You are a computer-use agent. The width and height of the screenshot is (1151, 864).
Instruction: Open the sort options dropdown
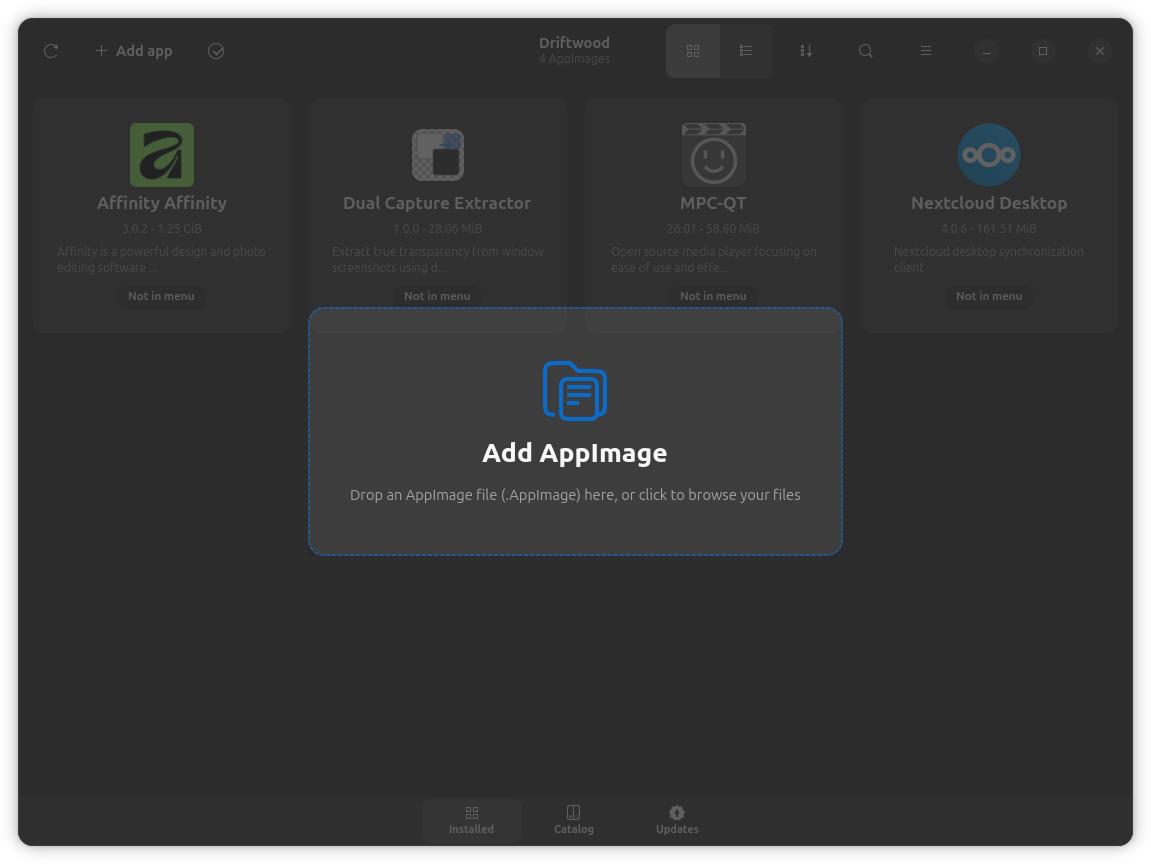click(806, 51)
